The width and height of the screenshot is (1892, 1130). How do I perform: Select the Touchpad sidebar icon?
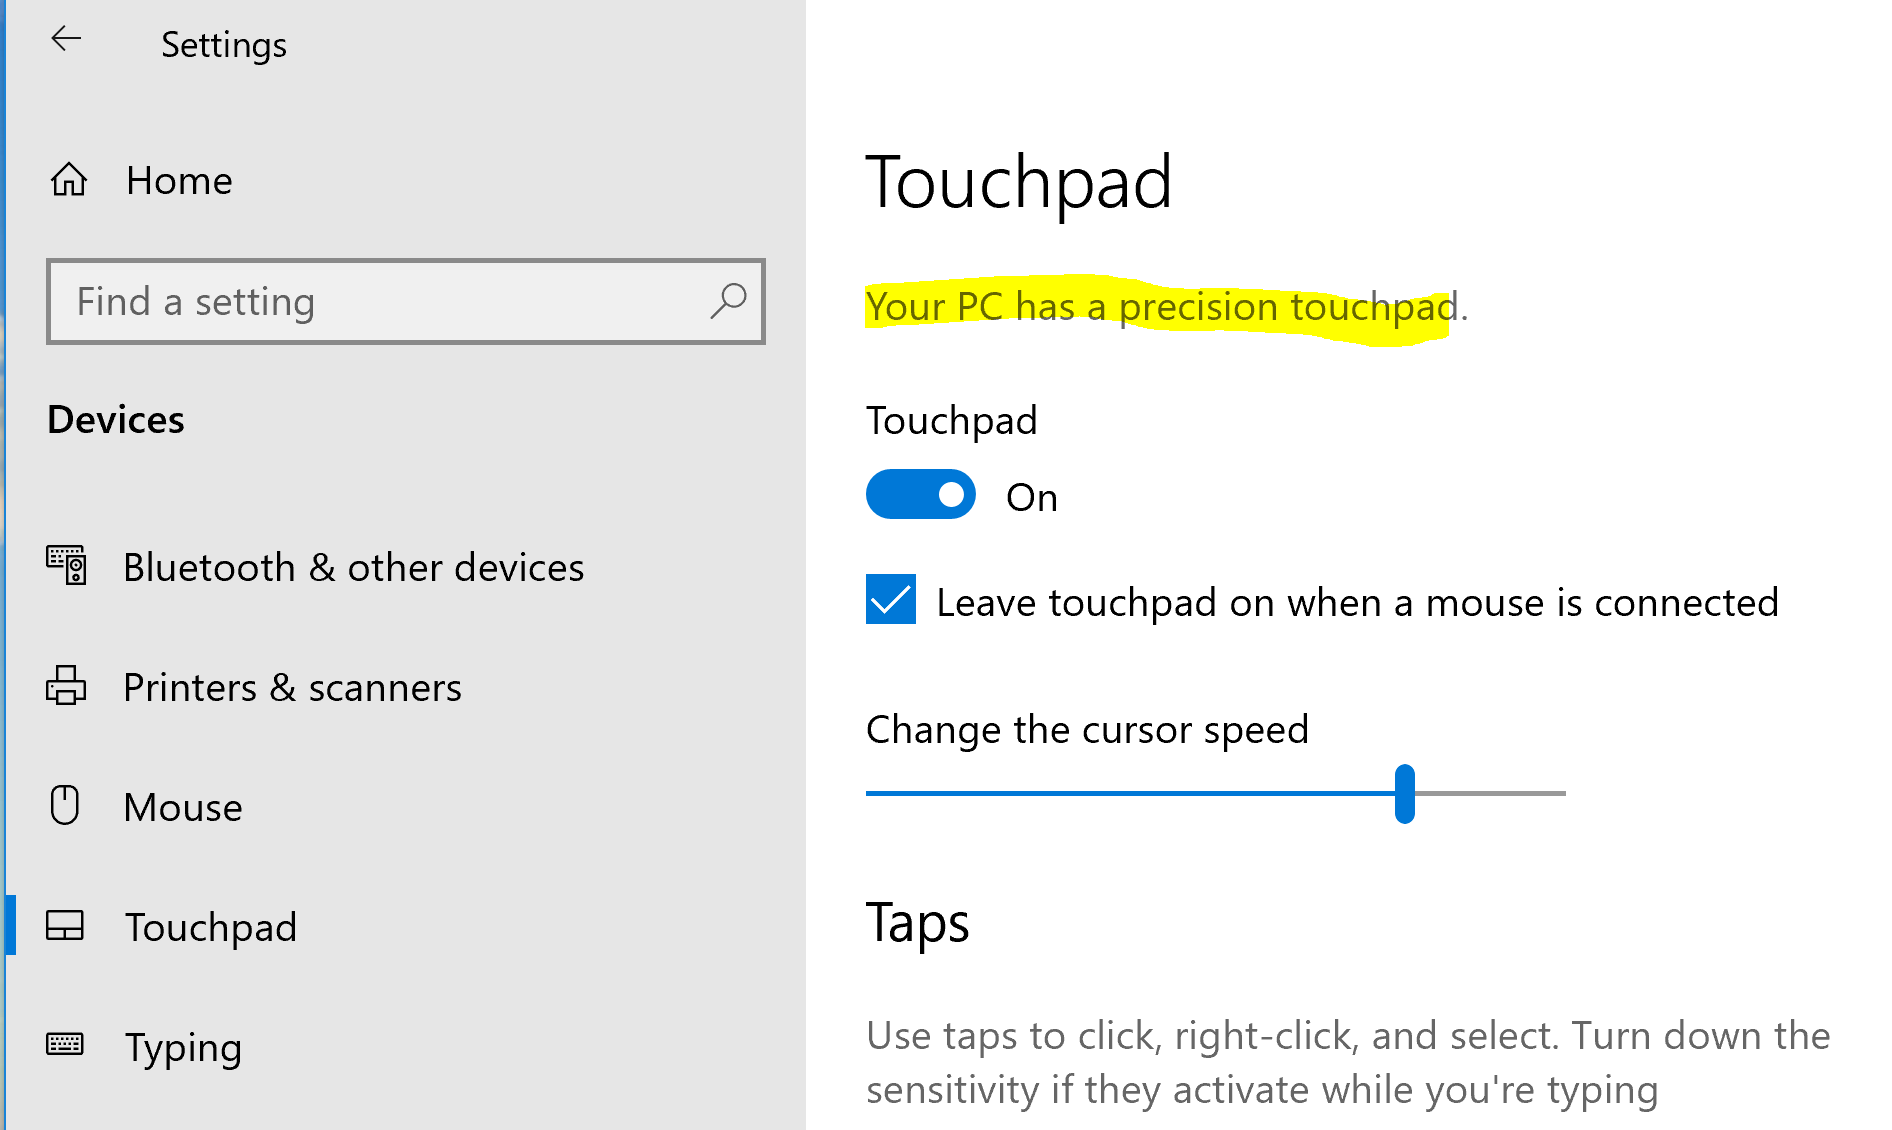64,926
